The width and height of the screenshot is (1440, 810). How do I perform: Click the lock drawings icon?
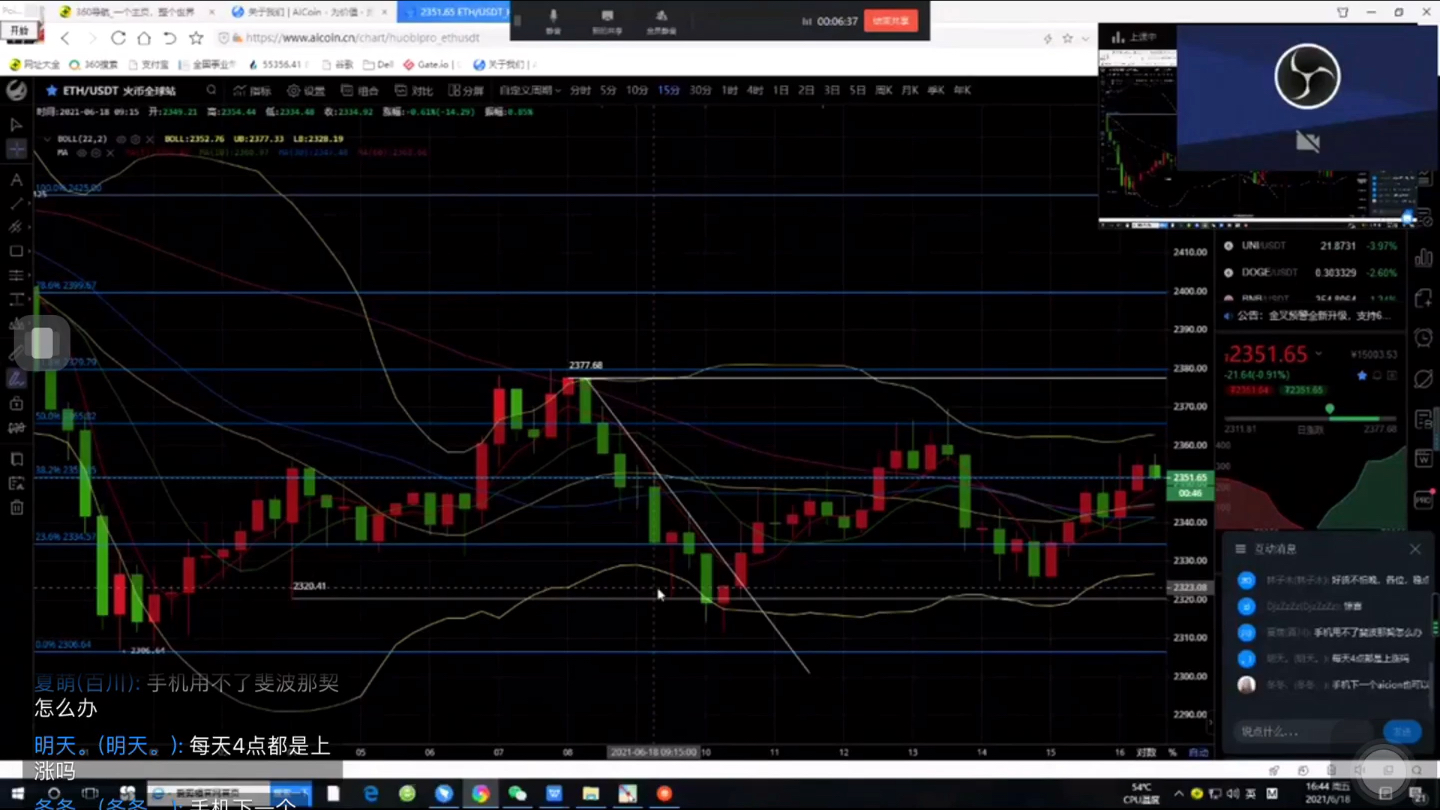tap(16, 404)
